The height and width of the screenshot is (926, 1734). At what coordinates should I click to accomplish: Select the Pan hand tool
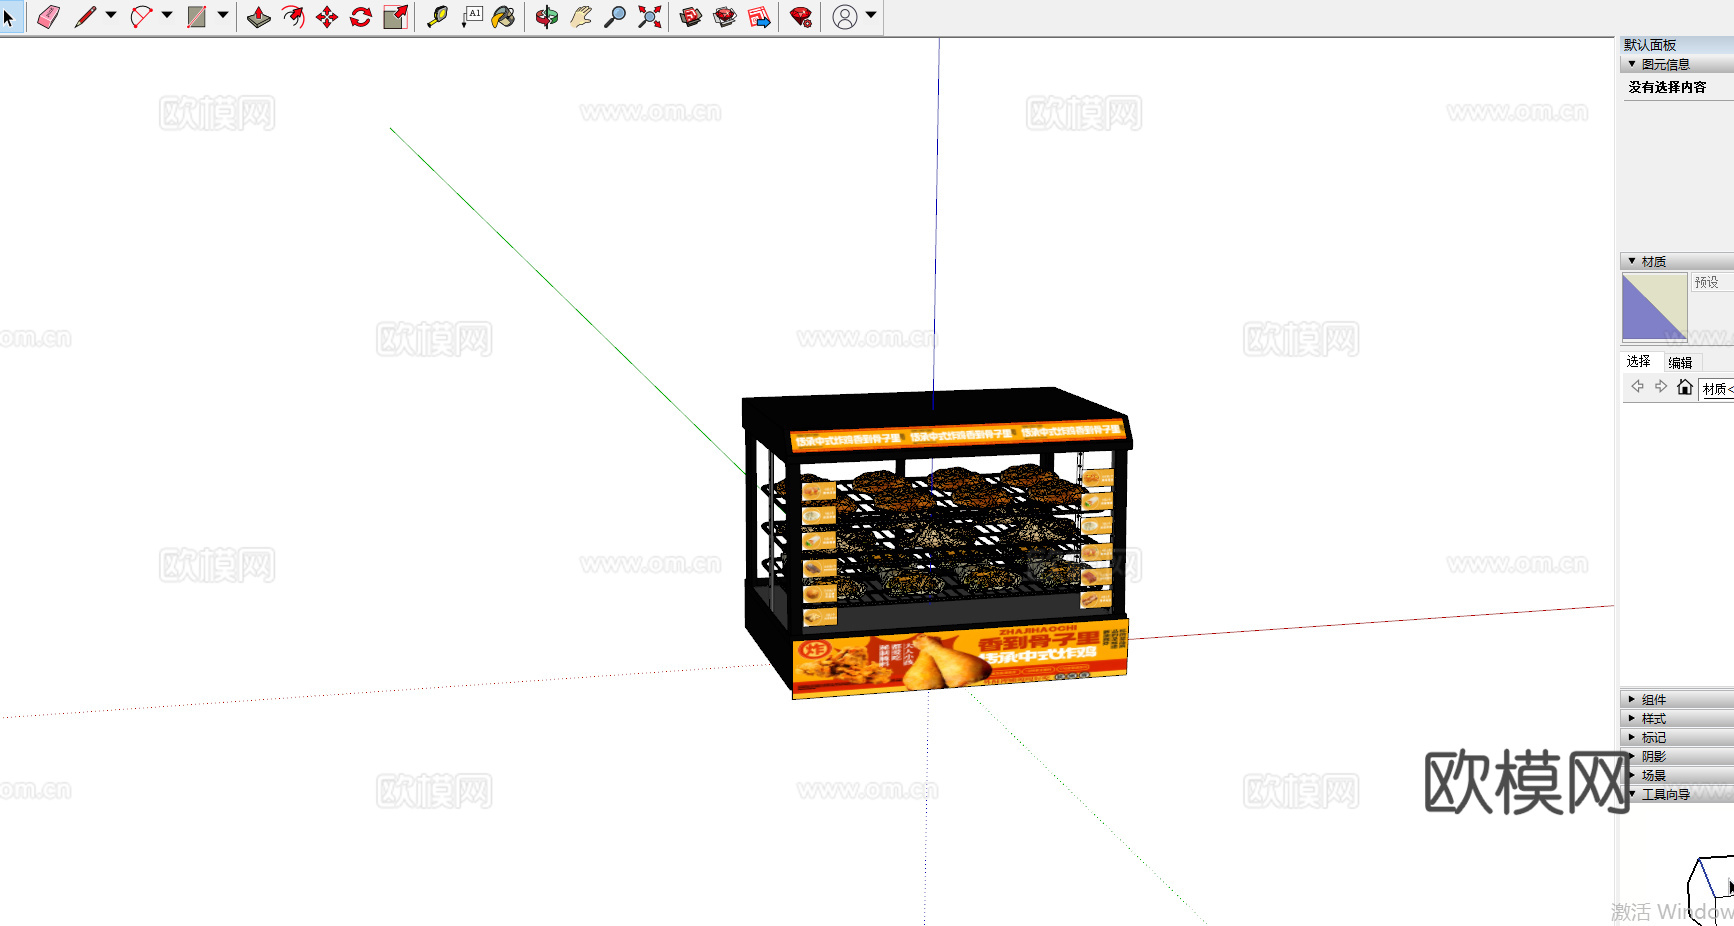581,17
